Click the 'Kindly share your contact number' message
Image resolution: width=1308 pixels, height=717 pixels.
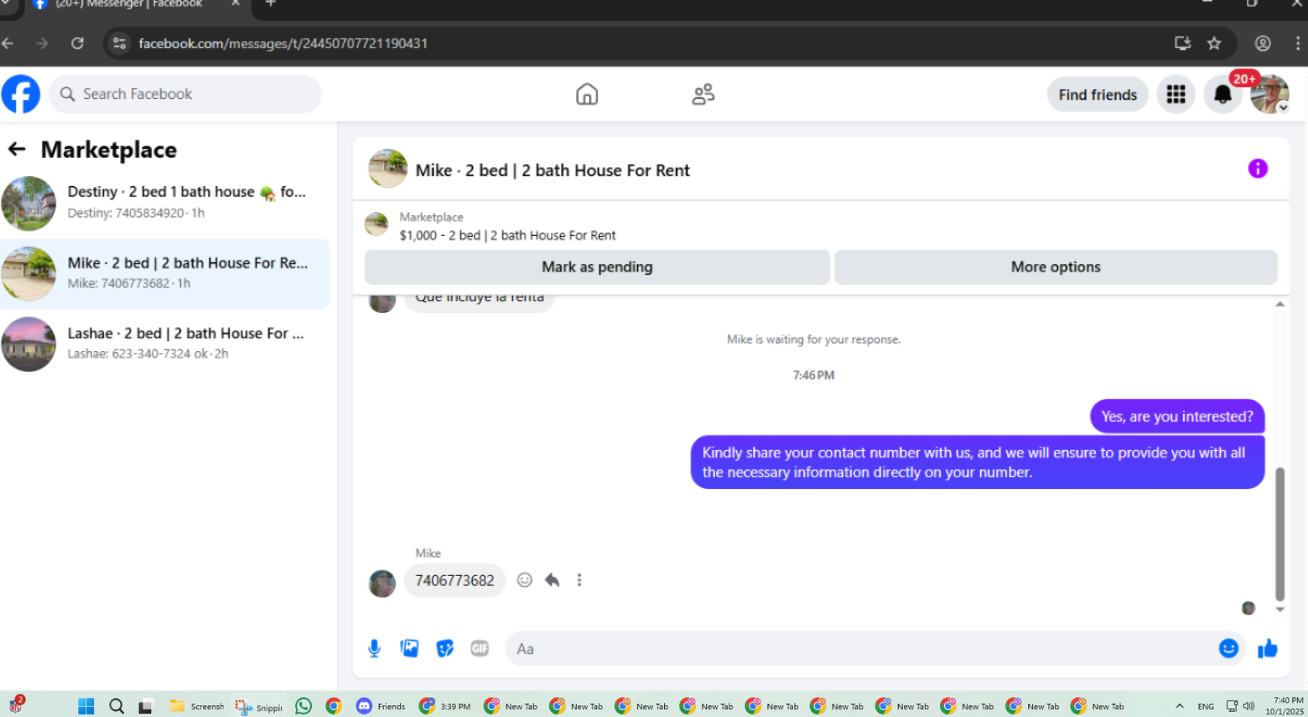[x=977, y=462]
